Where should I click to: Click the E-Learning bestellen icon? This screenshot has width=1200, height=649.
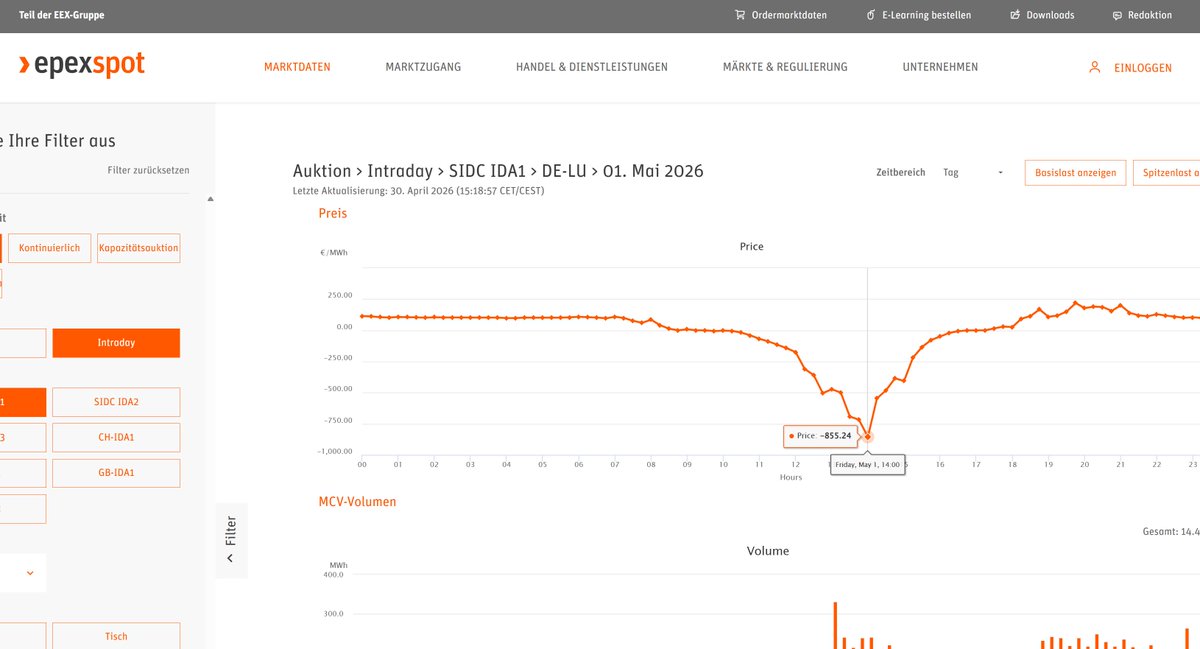tap(871, 15)
